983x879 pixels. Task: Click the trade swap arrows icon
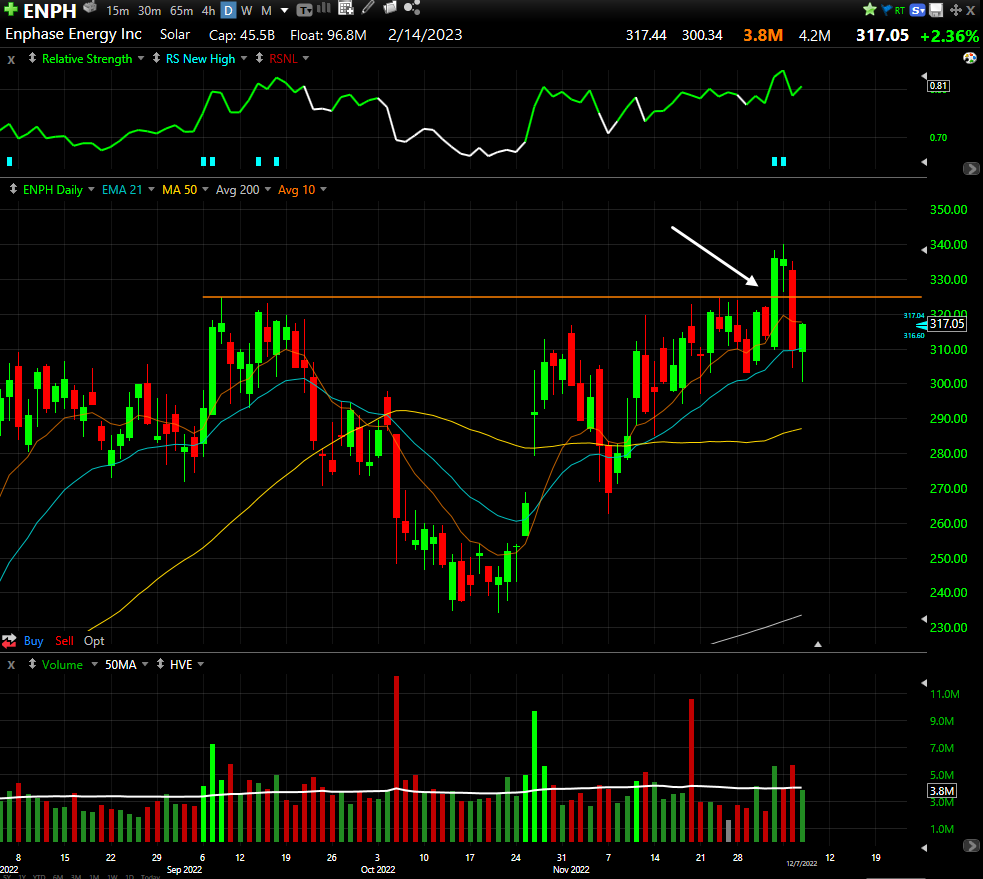point(9,641)
